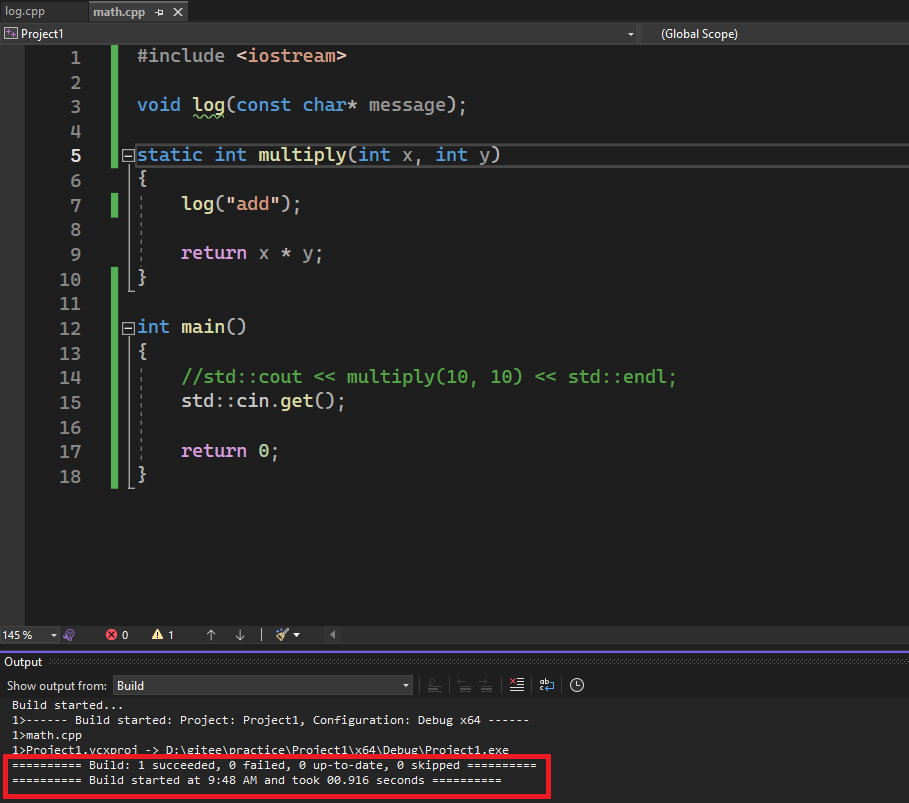This screenshot has width=909, height=803.
Task: Show the warnings count indicator
Action: [x=163, y=635]
